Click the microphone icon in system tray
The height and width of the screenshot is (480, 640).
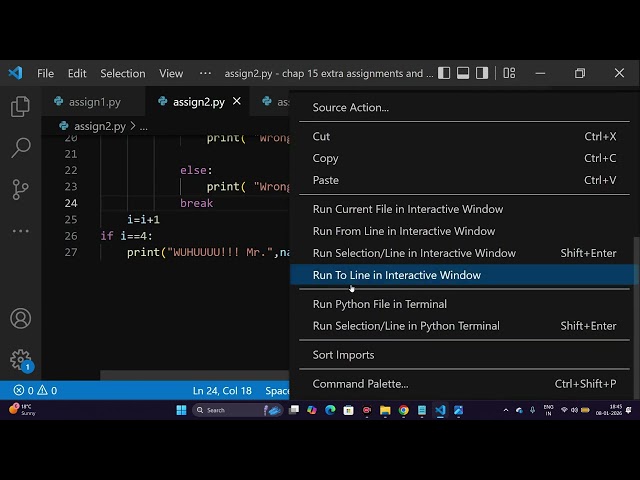coord(533,410)
